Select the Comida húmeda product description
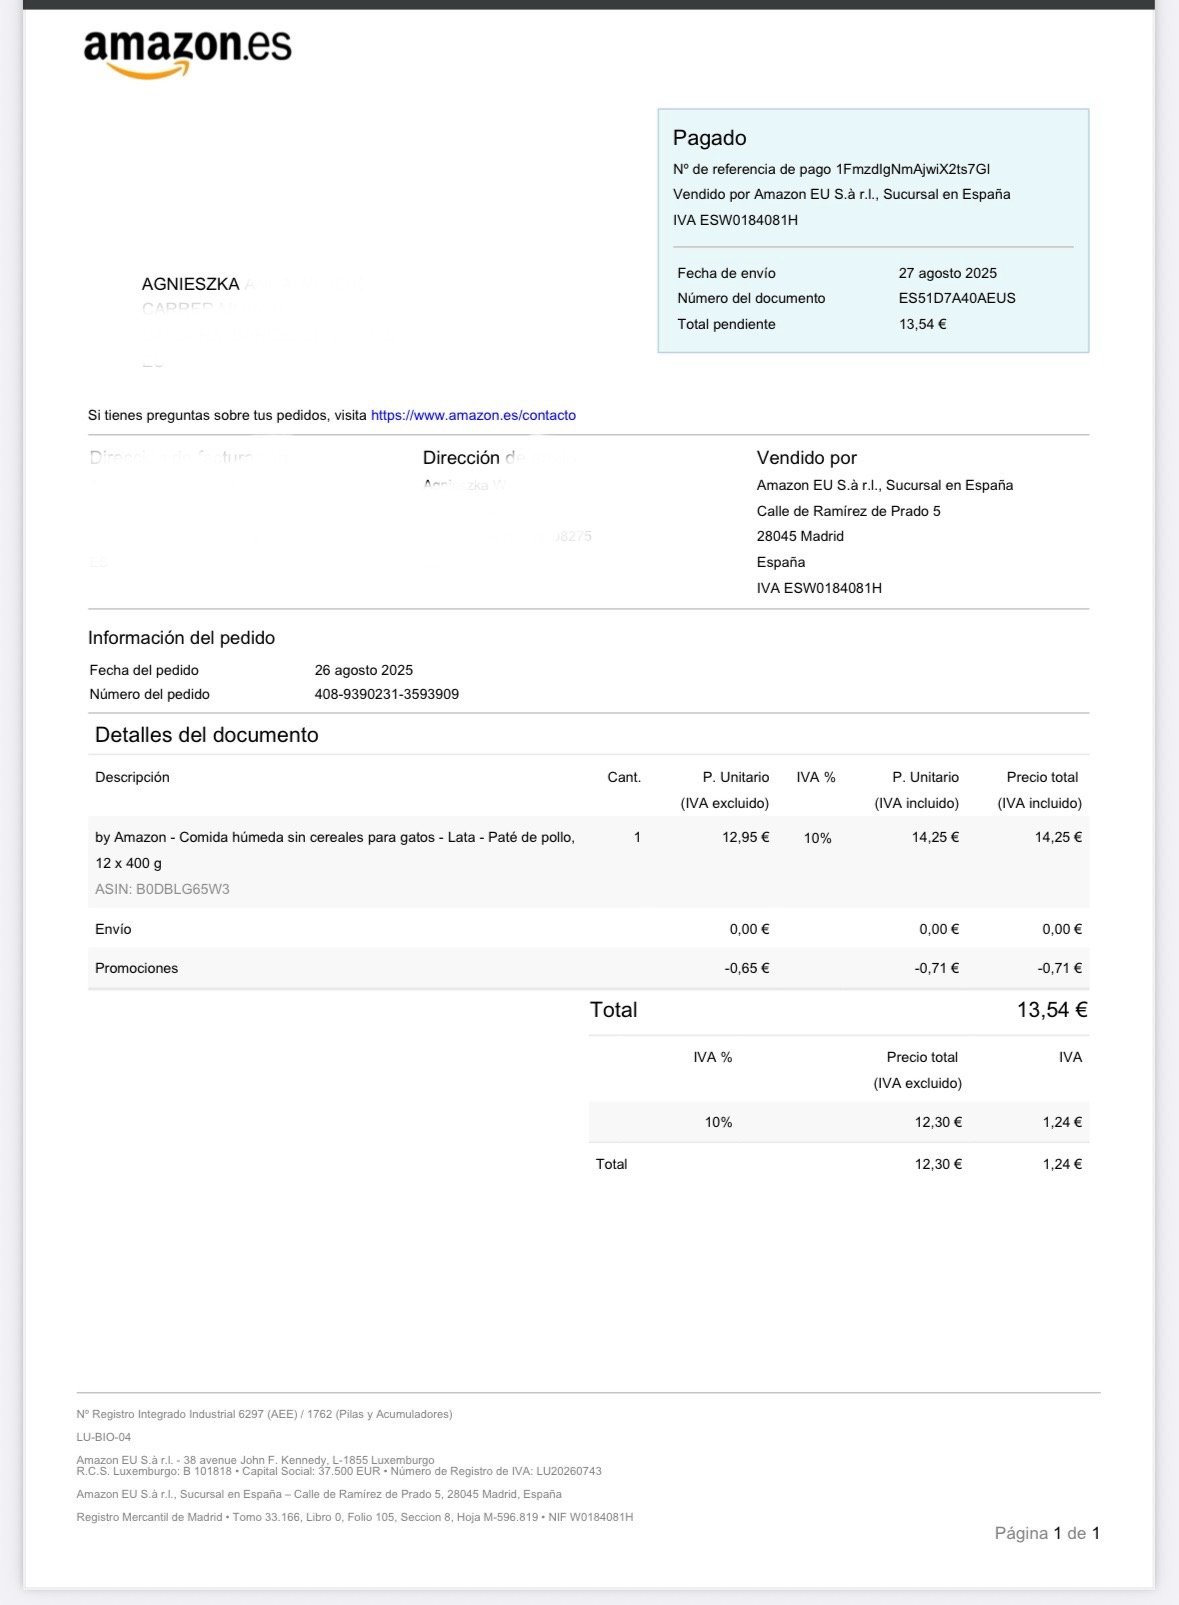This screenshot has height=1605, width=1179. pyautogui.click(x=335, y=850)
